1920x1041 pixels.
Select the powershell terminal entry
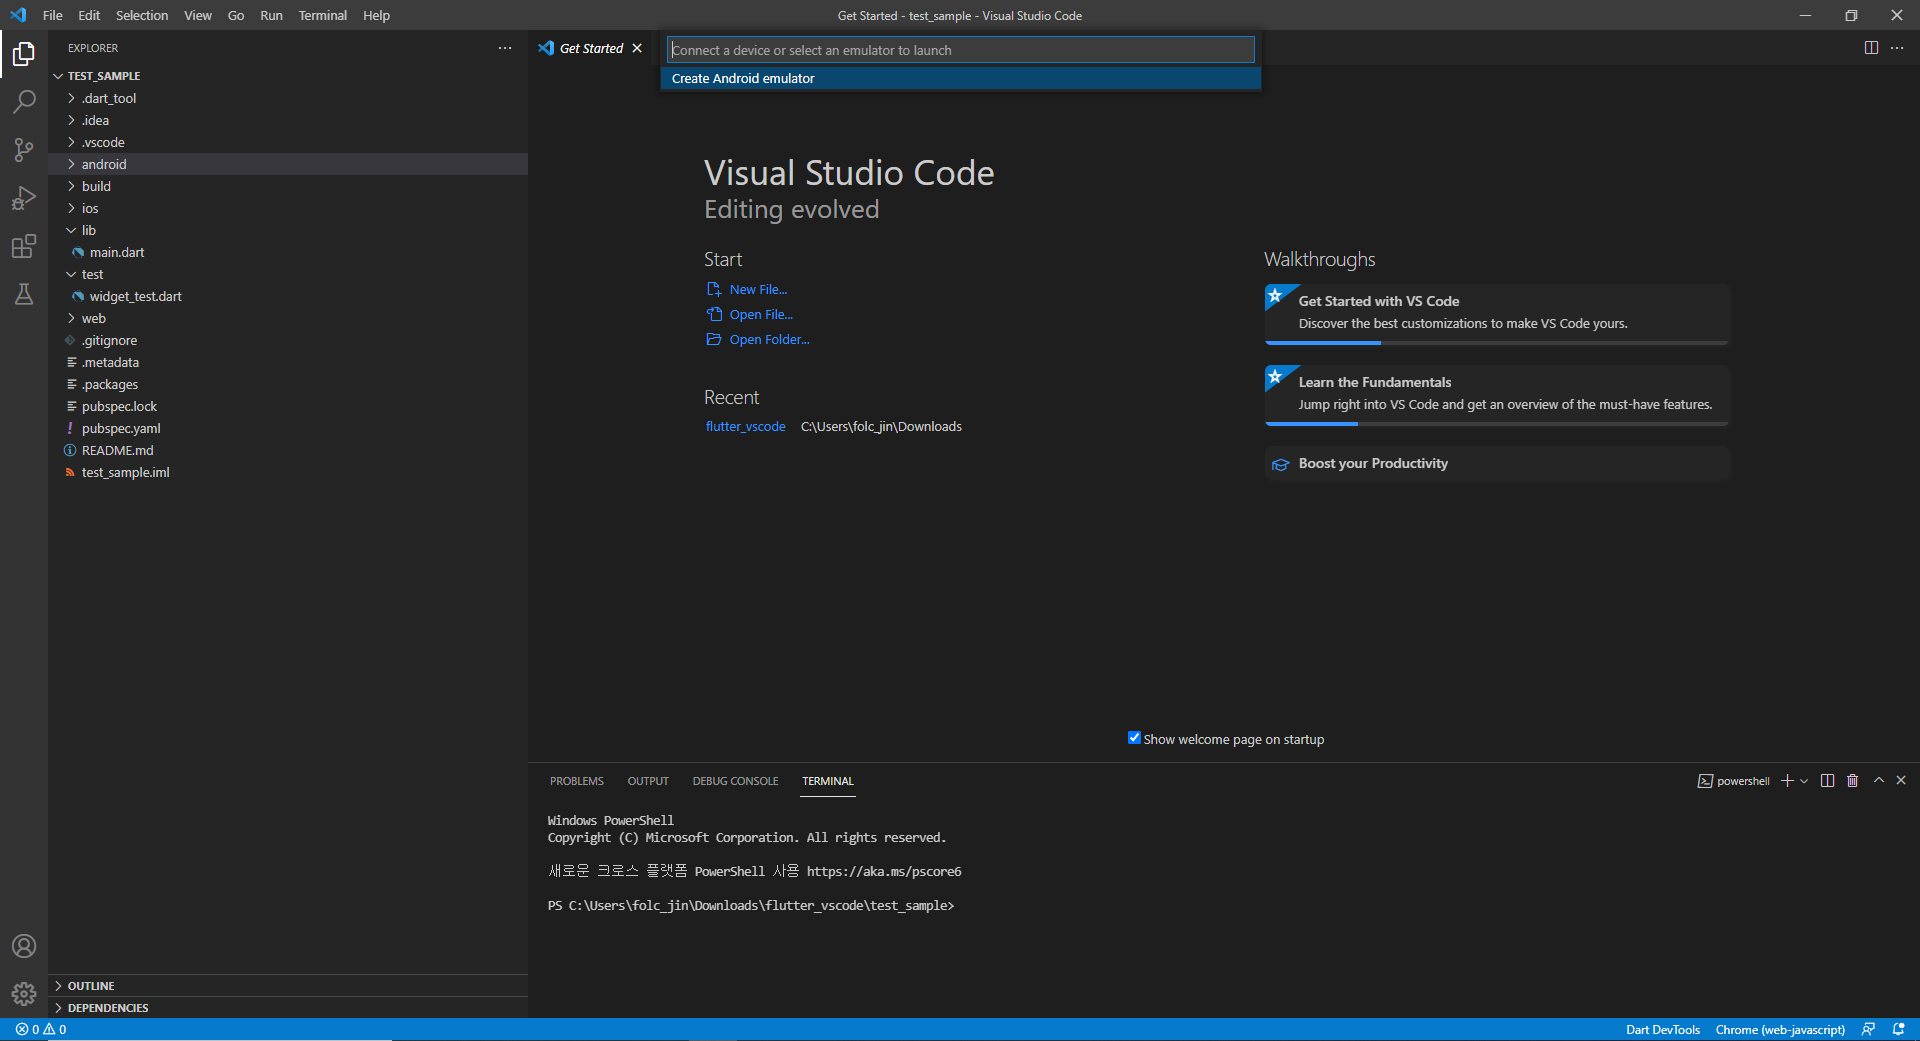pyautogui.click(x=1734, y=781)
